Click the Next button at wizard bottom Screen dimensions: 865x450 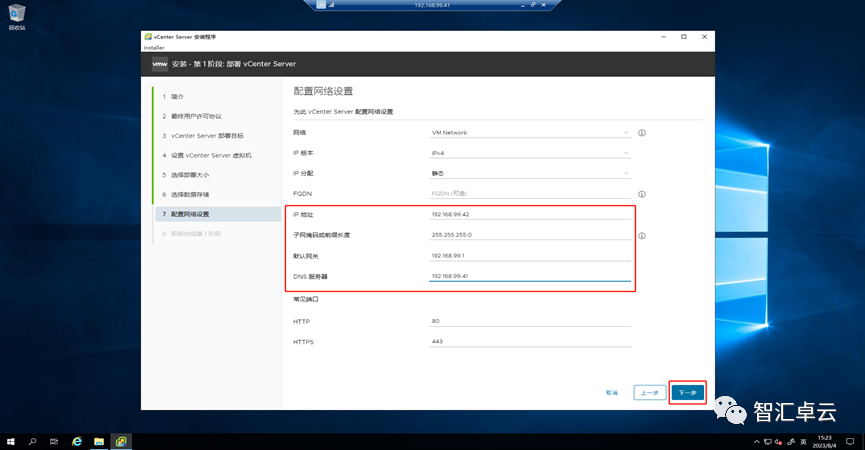pos(687,393)
